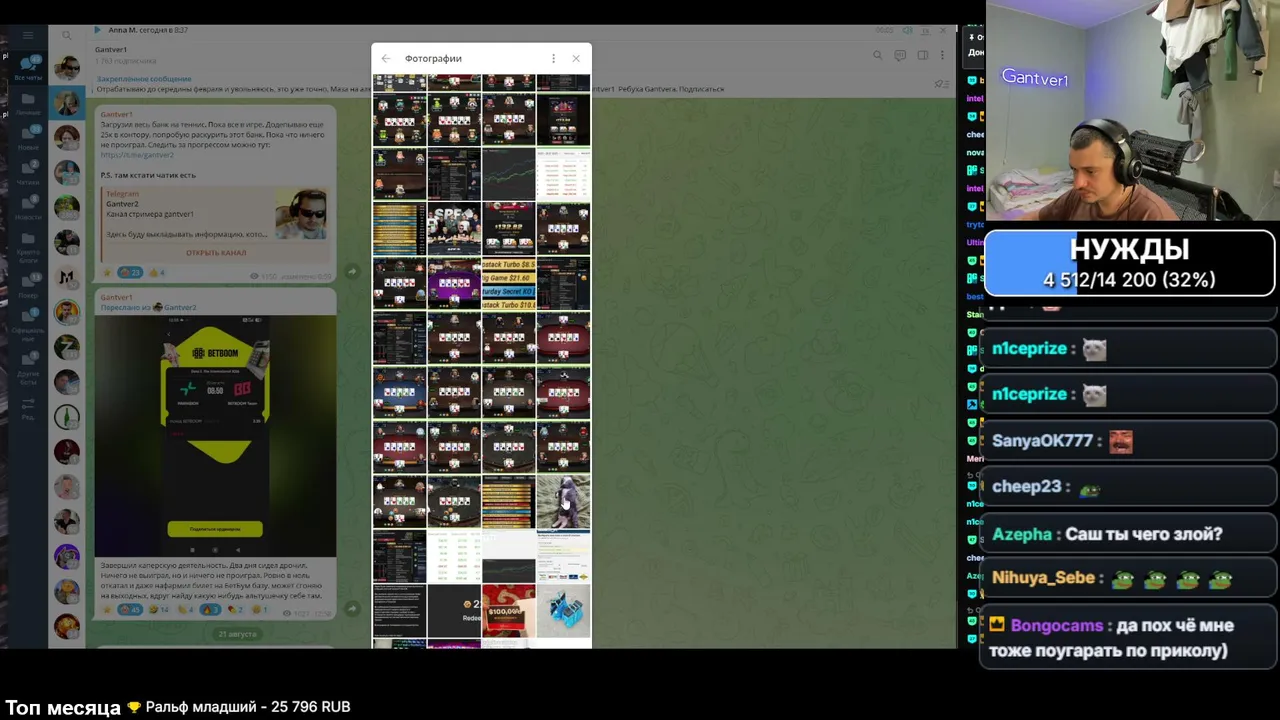Click the Azepha chat message
The height and width of the screenshot is (720, 1280).
1129,534
